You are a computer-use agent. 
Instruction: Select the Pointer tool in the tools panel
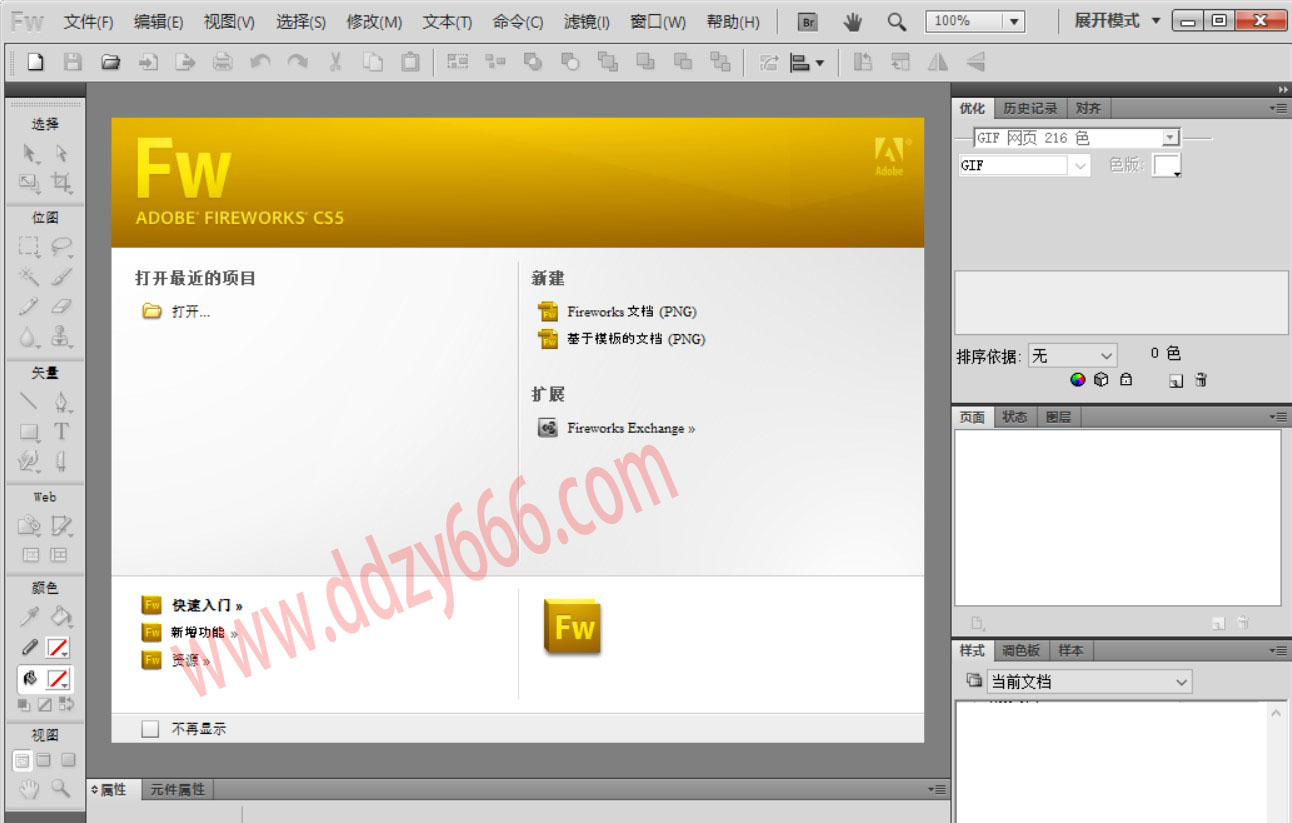(x=30, y=153)
